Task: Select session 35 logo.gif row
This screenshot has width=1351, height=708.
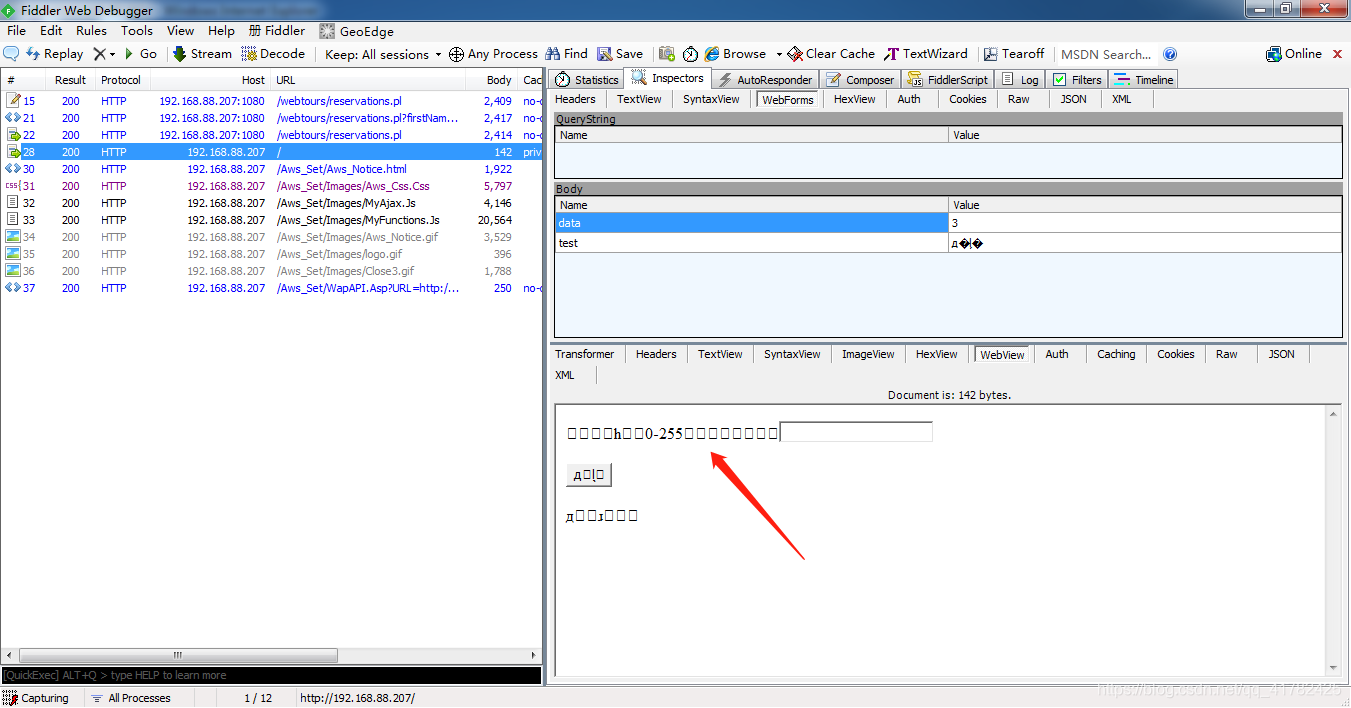Action: (271, 254)
